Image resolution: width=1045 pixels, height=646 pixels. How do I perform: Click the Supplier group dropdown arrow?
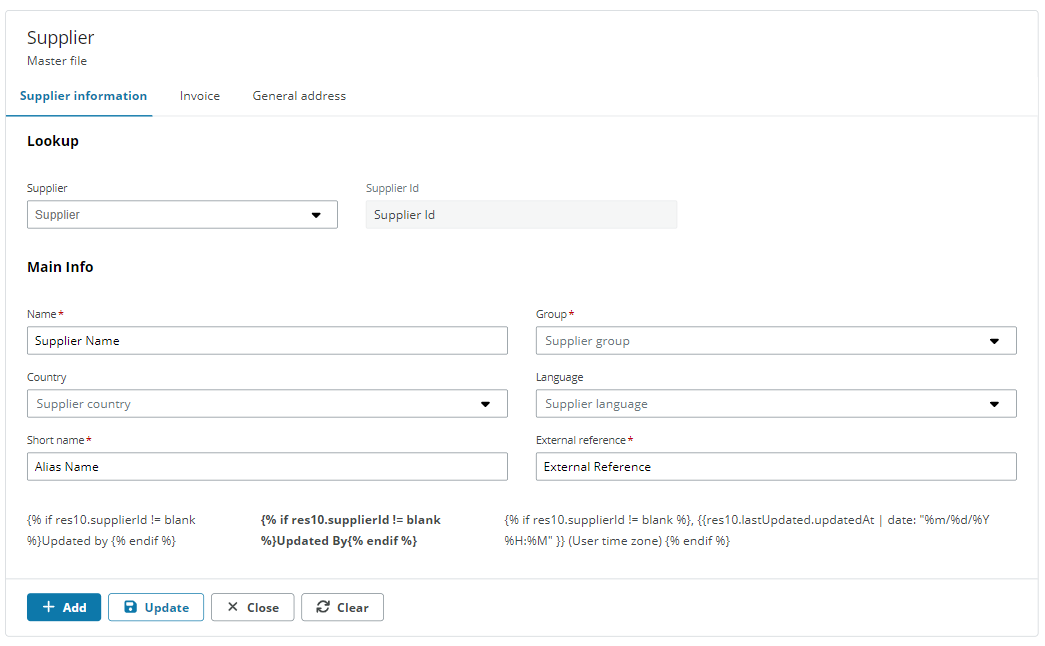[x=995, y=340]
